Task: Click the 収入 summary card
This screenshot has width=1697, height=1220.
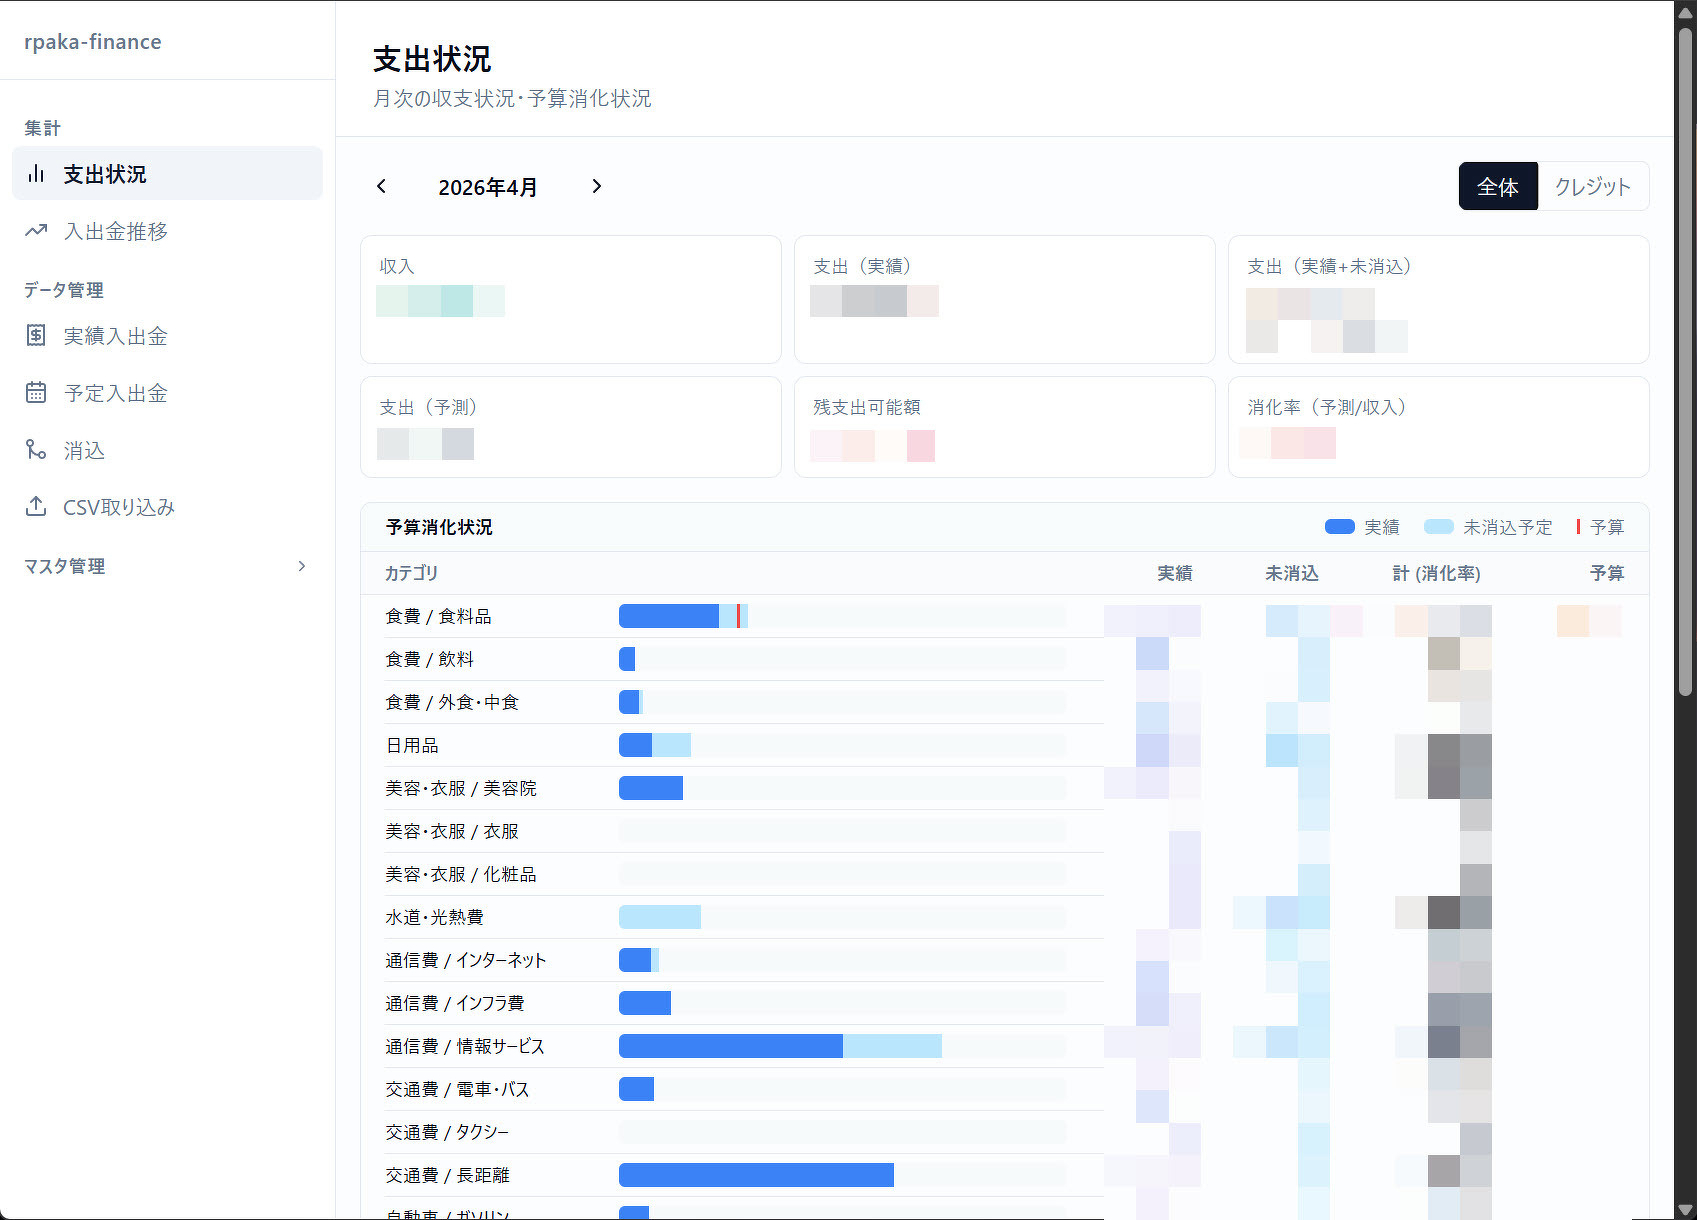Action: pos(570,299)
